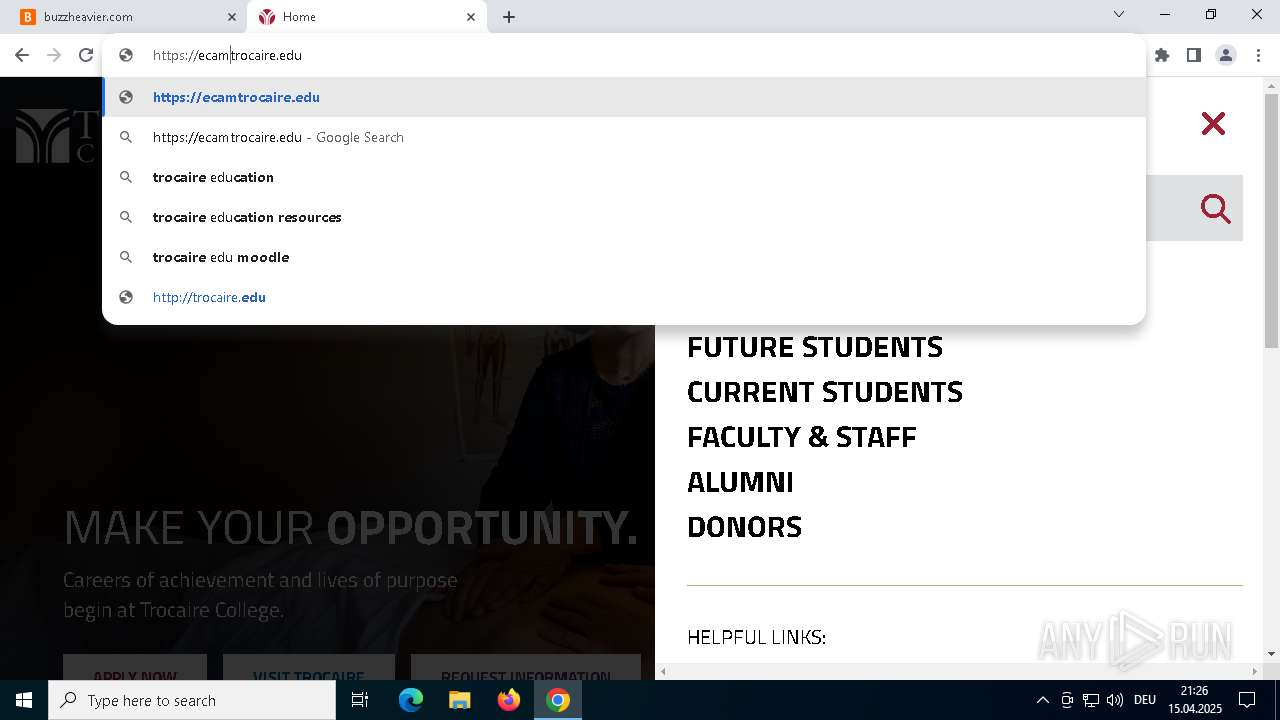Open the volume speaker tray icon
1280x720 pixels.
point(1115,700)
